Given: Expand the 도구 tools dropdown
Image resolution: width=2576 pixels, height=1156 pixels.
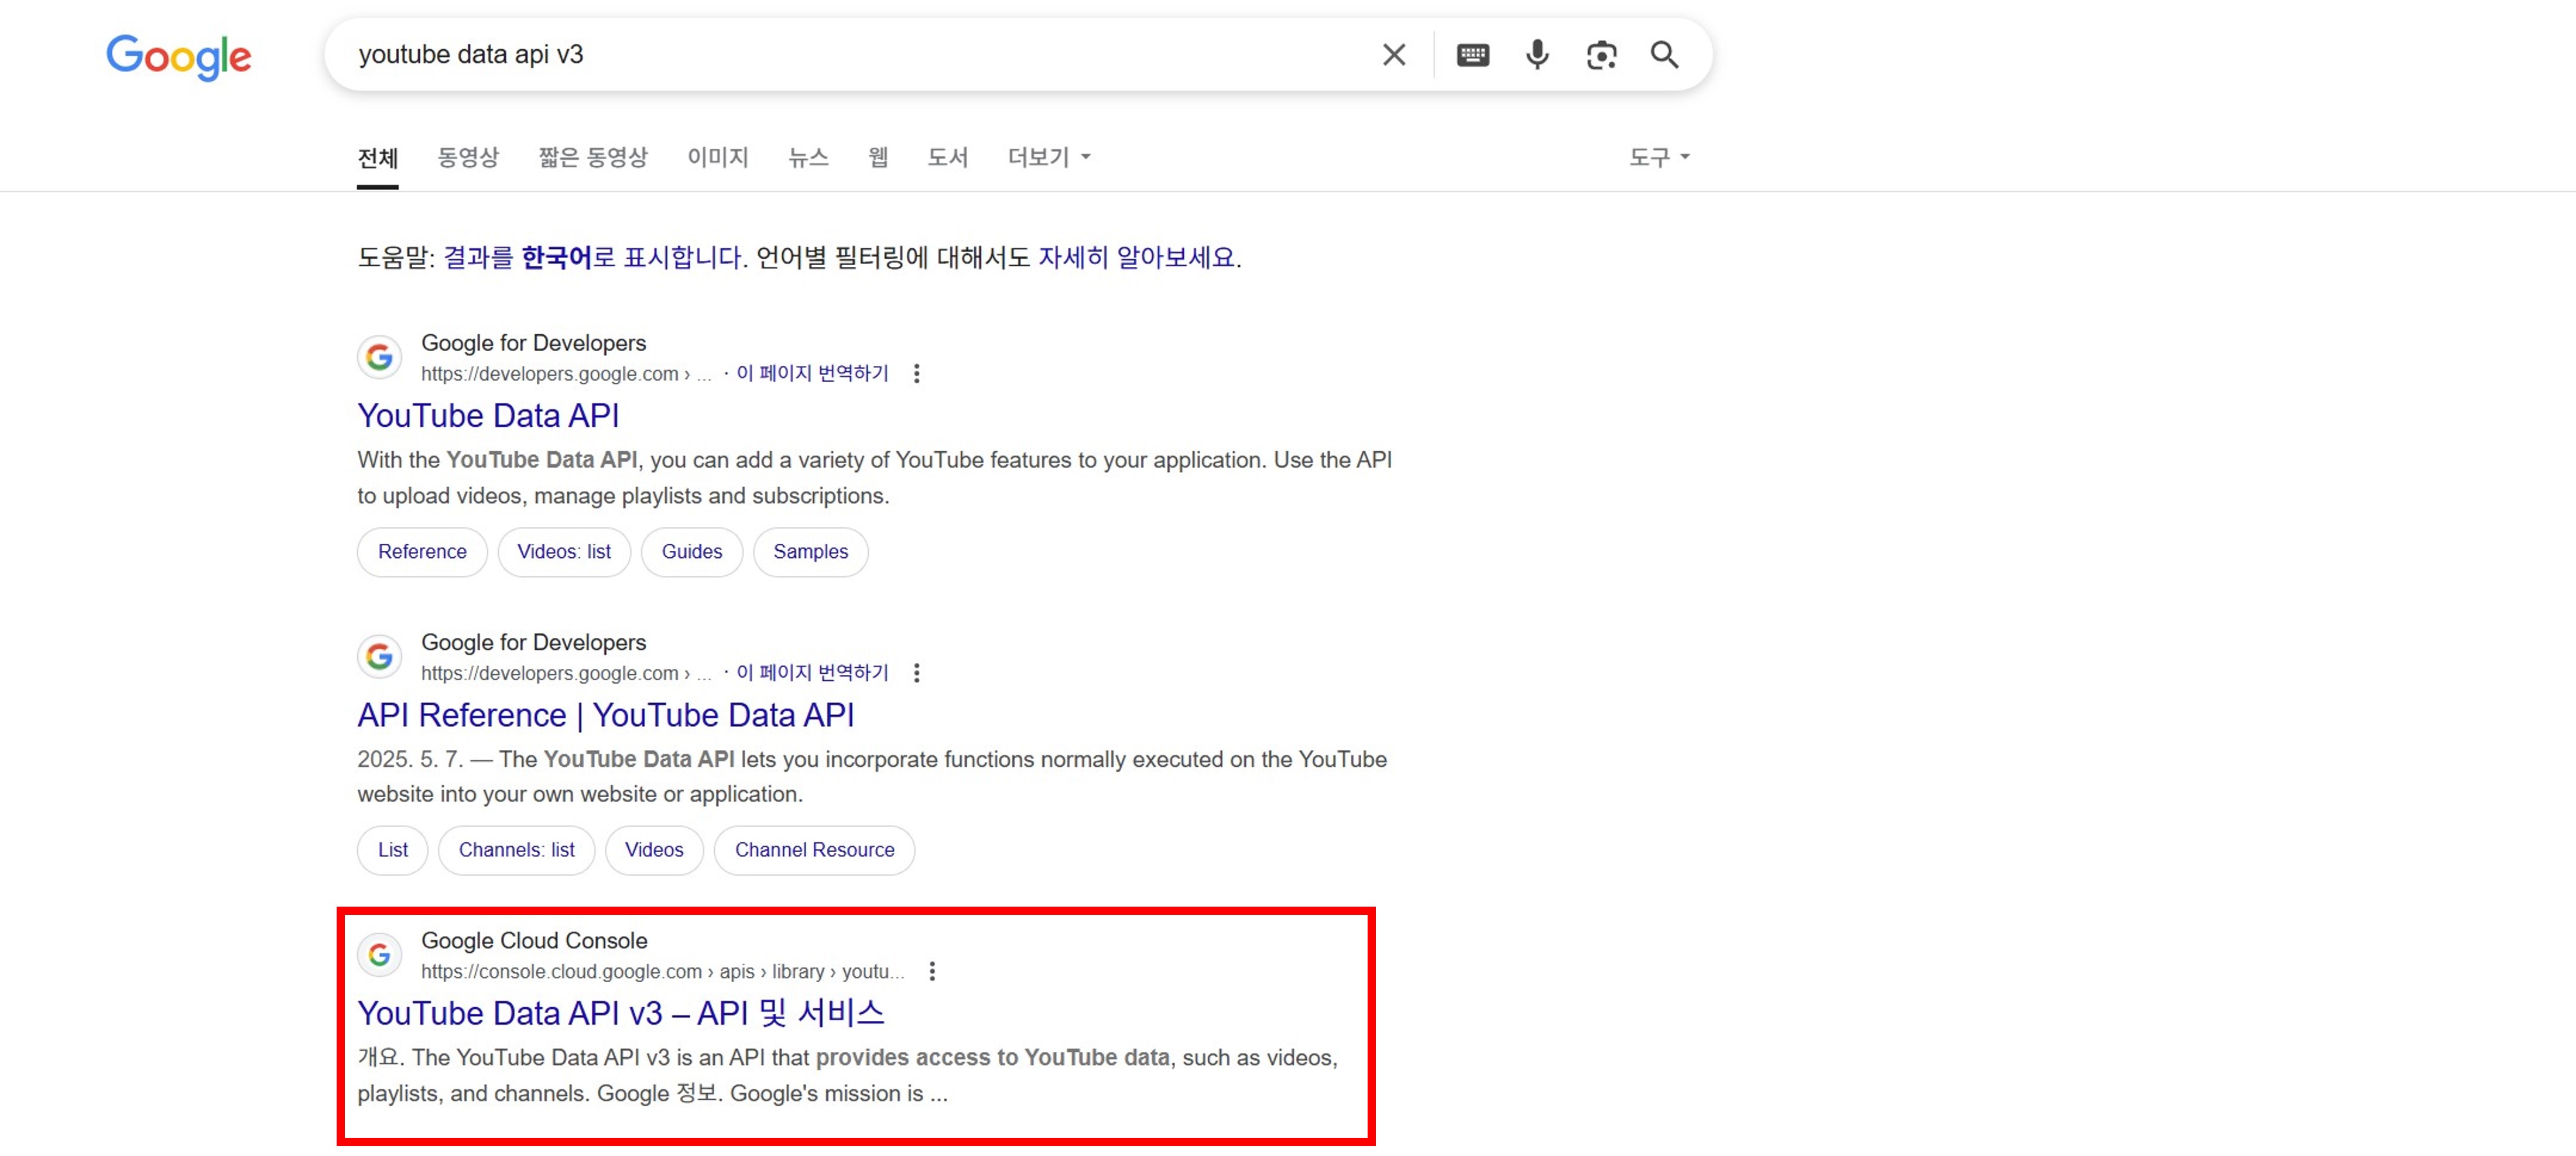Looking at the screenshot, I should (x=1658, y=157).
